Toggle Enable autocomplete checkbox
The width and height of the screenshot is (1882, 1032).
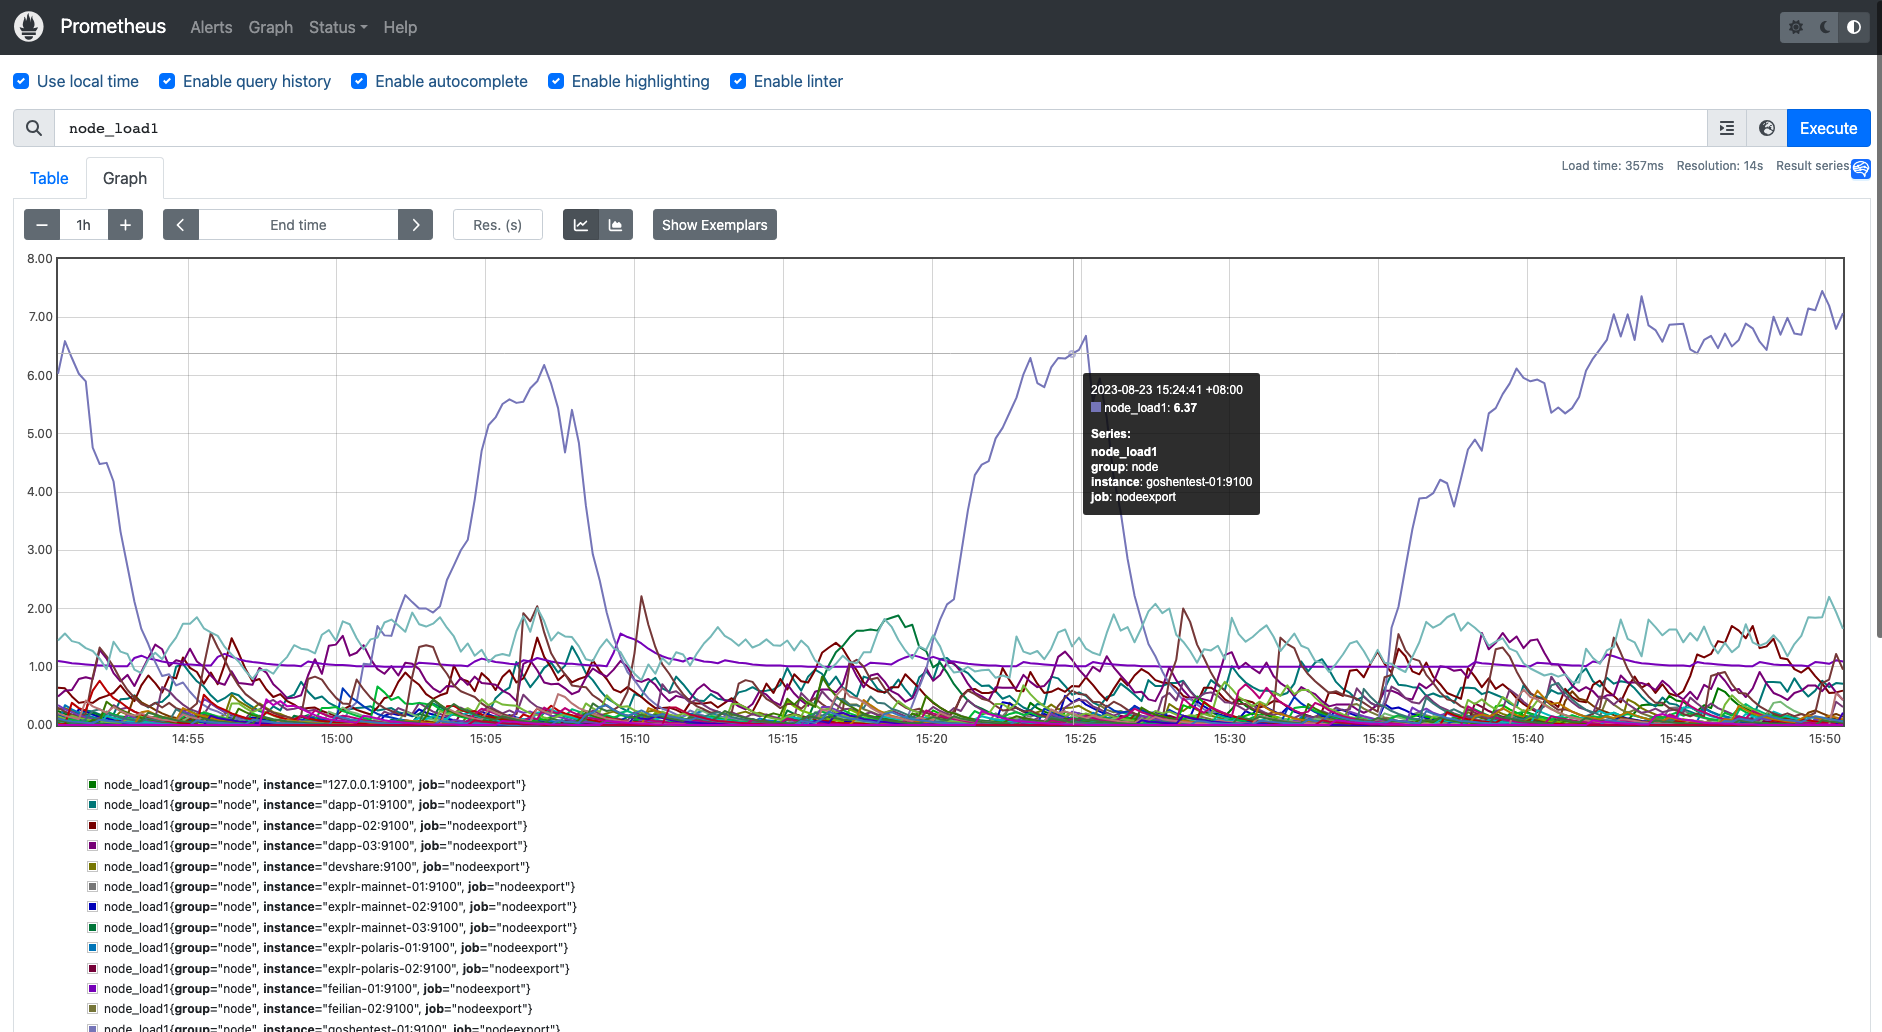(359, 82)
